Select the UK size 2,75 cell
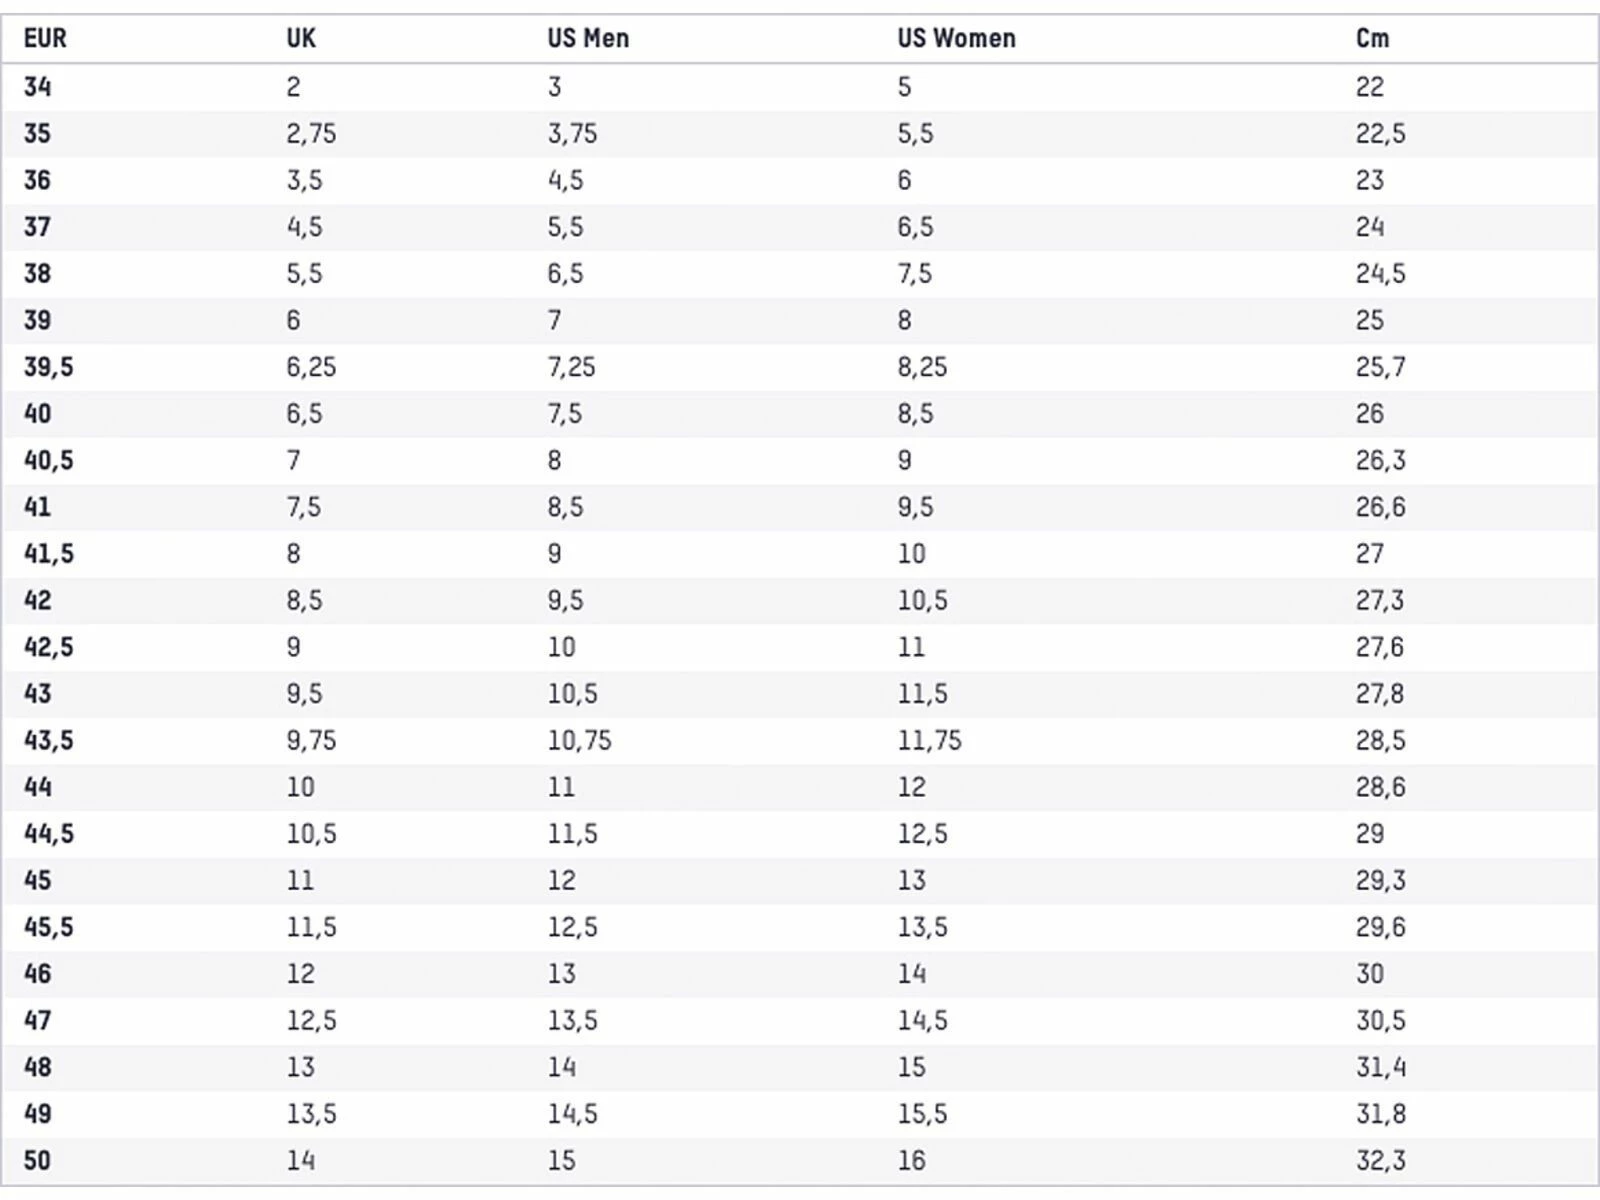Screen dimensions: 1600x1200 [x=311, y=134]
